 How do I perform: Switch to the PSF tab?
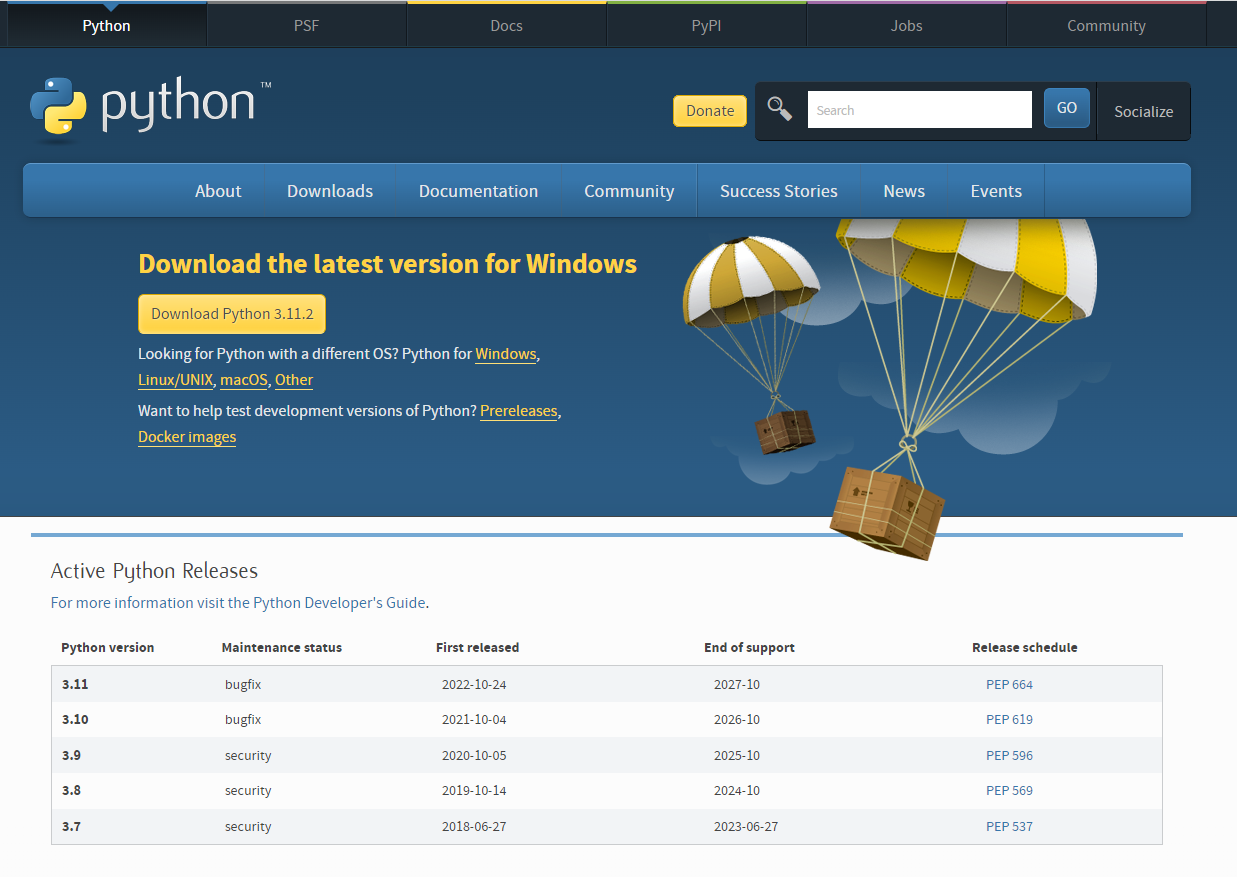pyautogui.click(x=306, y=25)
